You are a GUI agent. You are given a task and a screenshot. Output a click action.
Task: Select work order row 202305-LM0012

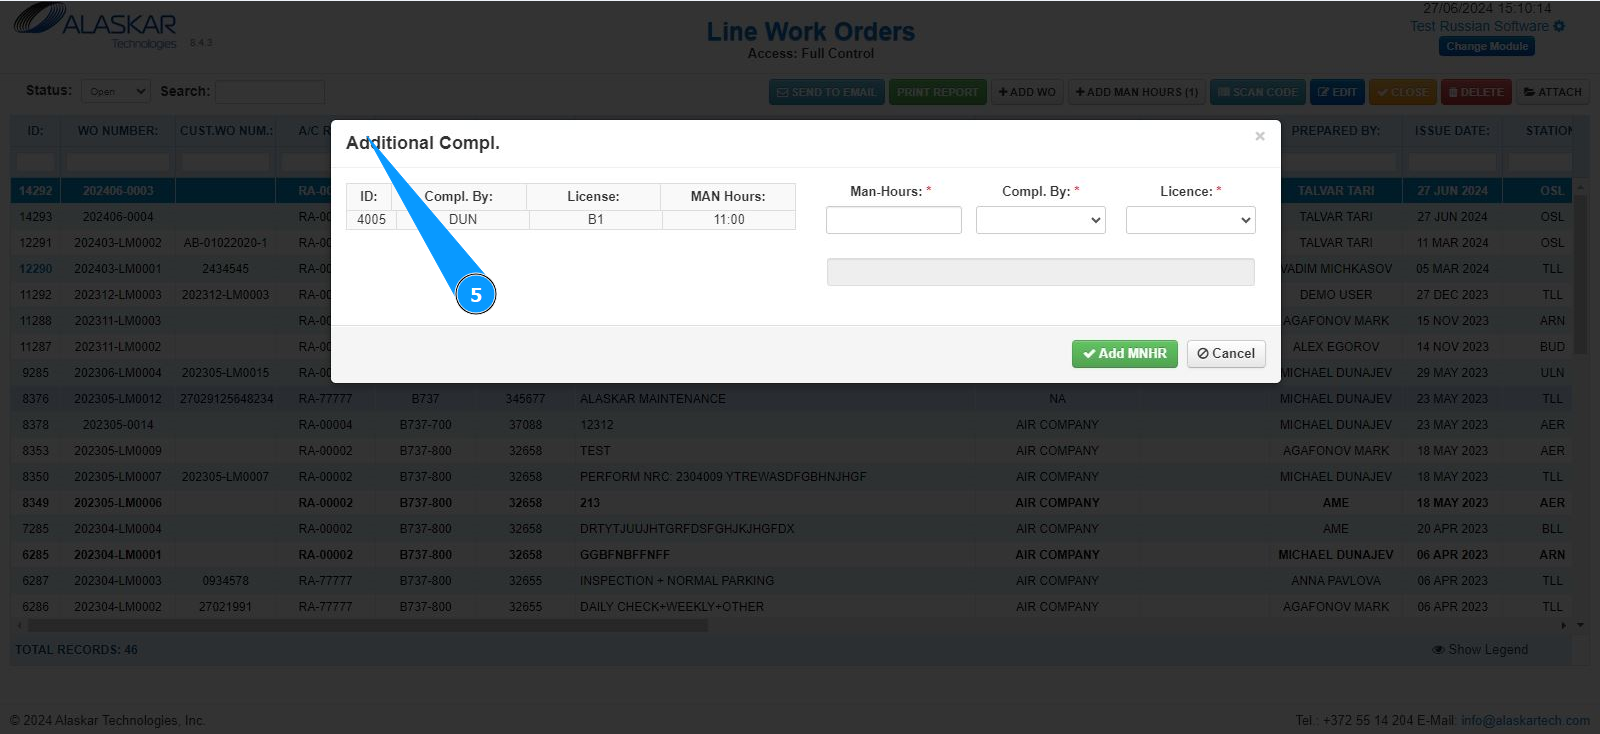[x=792, y=399]
